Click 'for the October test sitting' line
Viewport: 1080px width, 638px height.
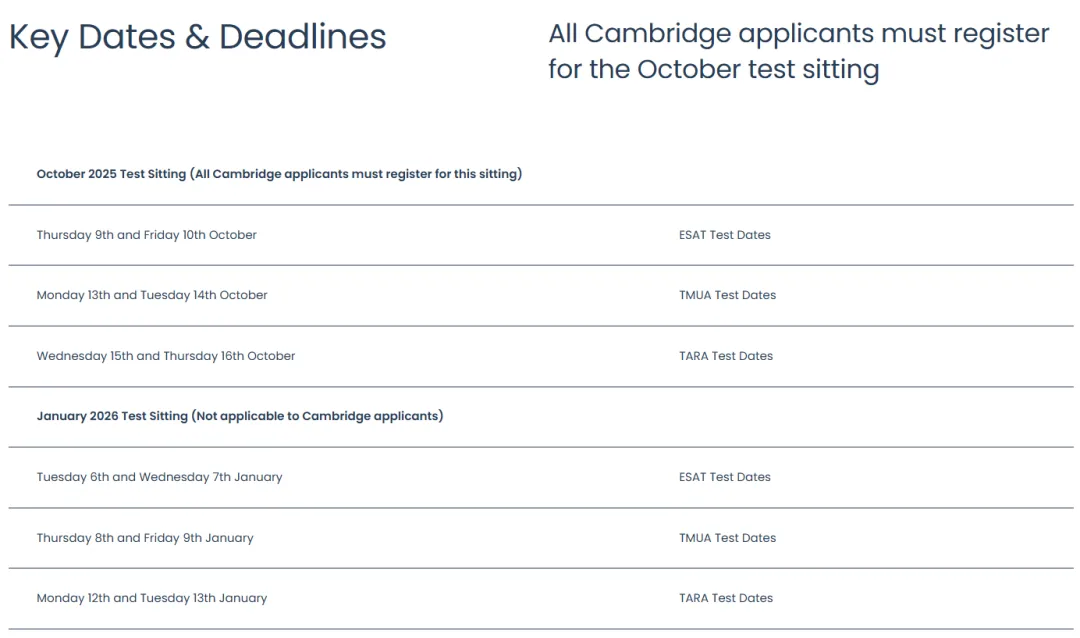[x=714, y=70]
